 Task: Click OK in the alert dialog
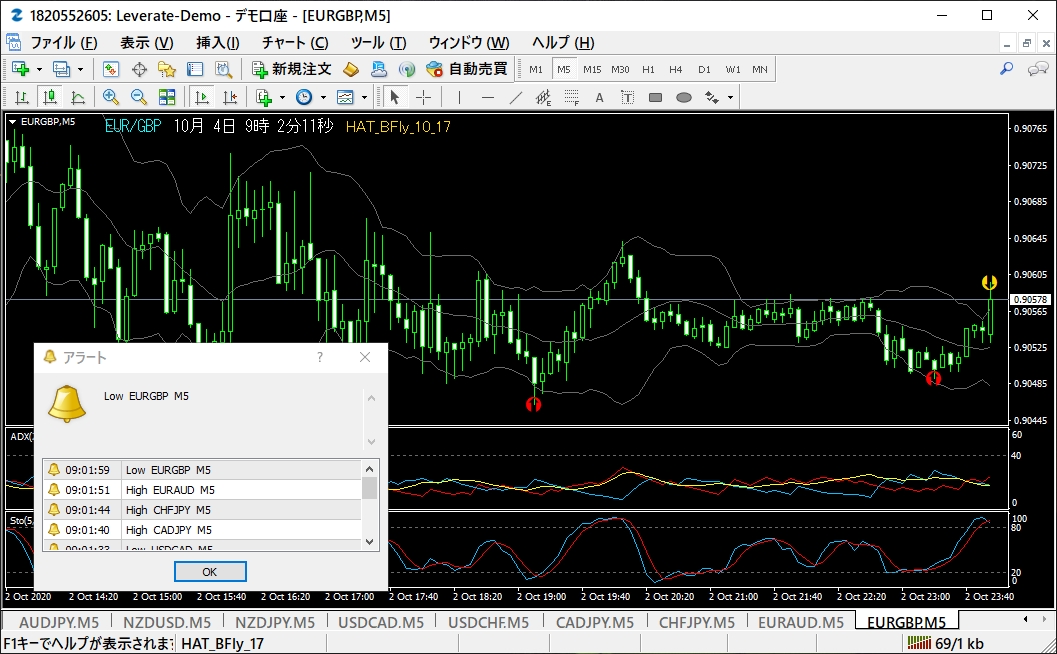tap(210, 572)
